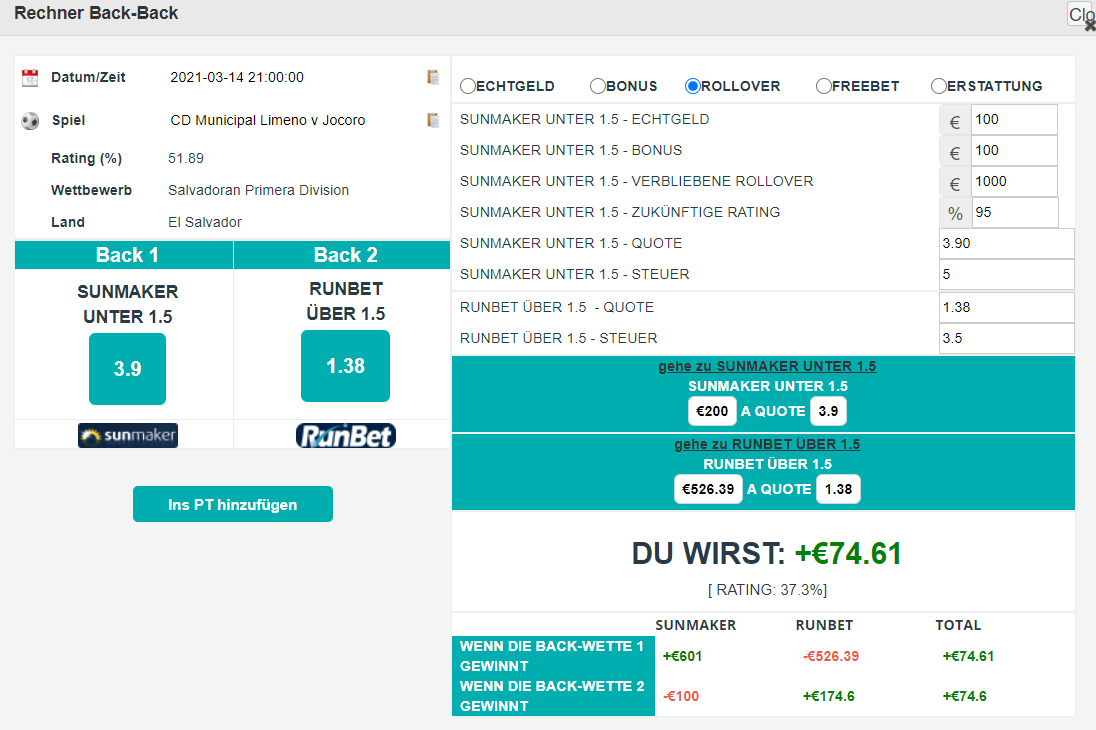
Task: Click the Sunmaker 3.9 odds tile
Action: [x=127, y=368]
